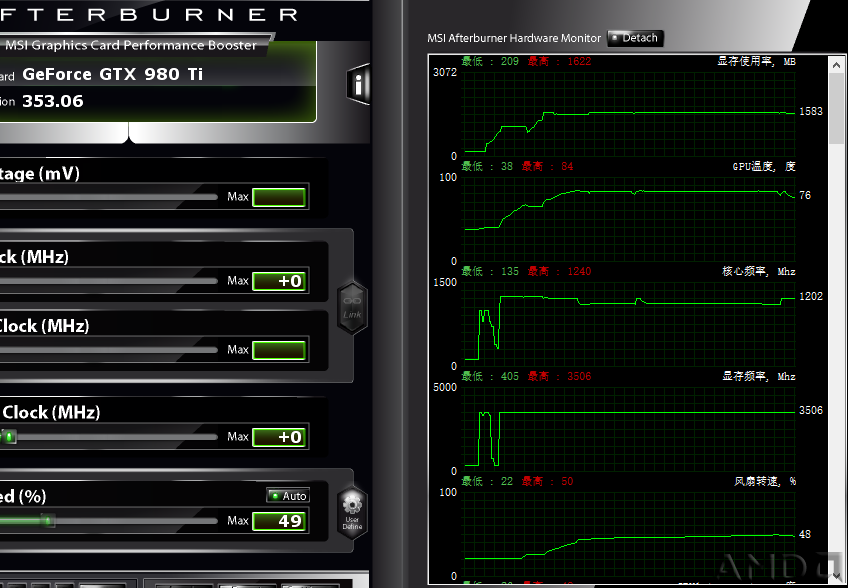
Task: Click the User Define fan gear icon
Action: pyautogui.click(x=352, y=513)
